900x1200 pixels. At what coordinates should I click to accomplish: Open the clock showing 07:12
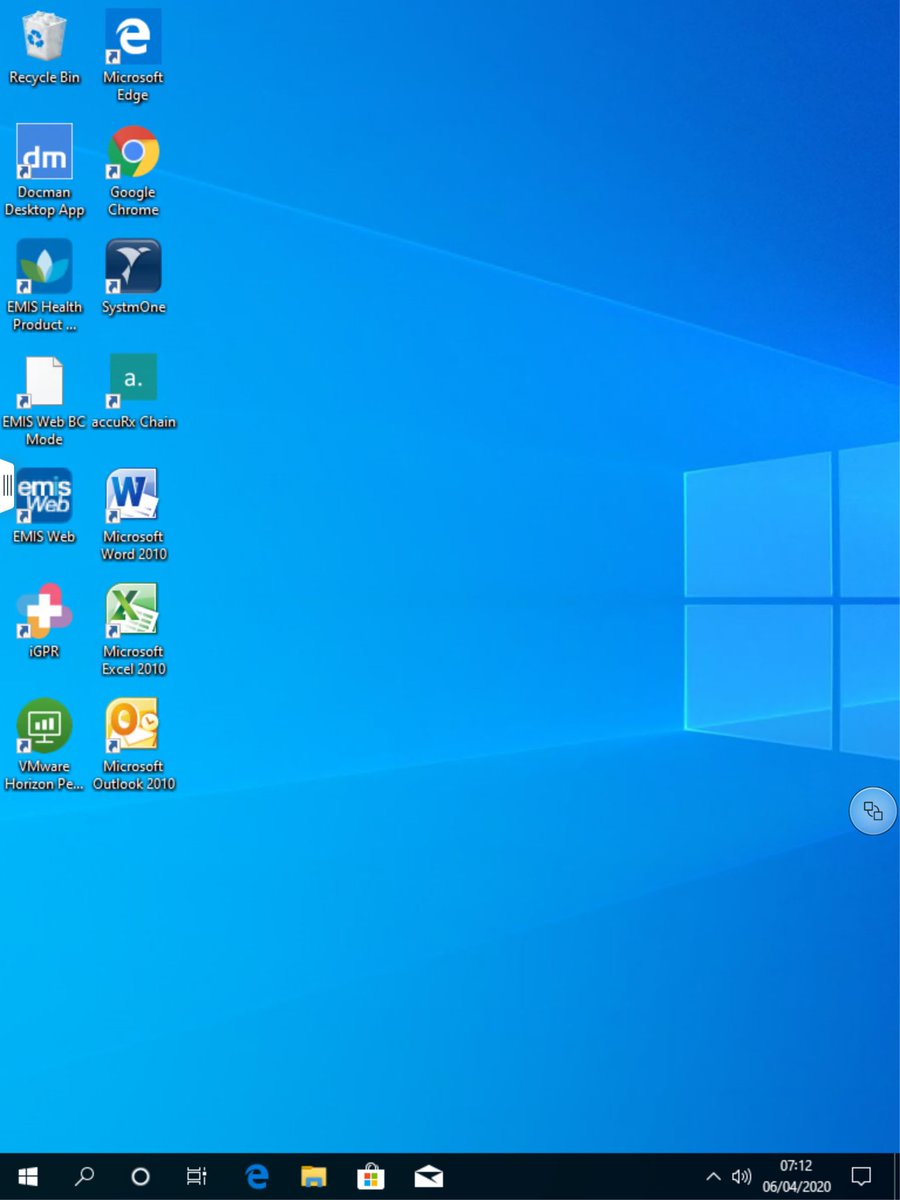795,1176
